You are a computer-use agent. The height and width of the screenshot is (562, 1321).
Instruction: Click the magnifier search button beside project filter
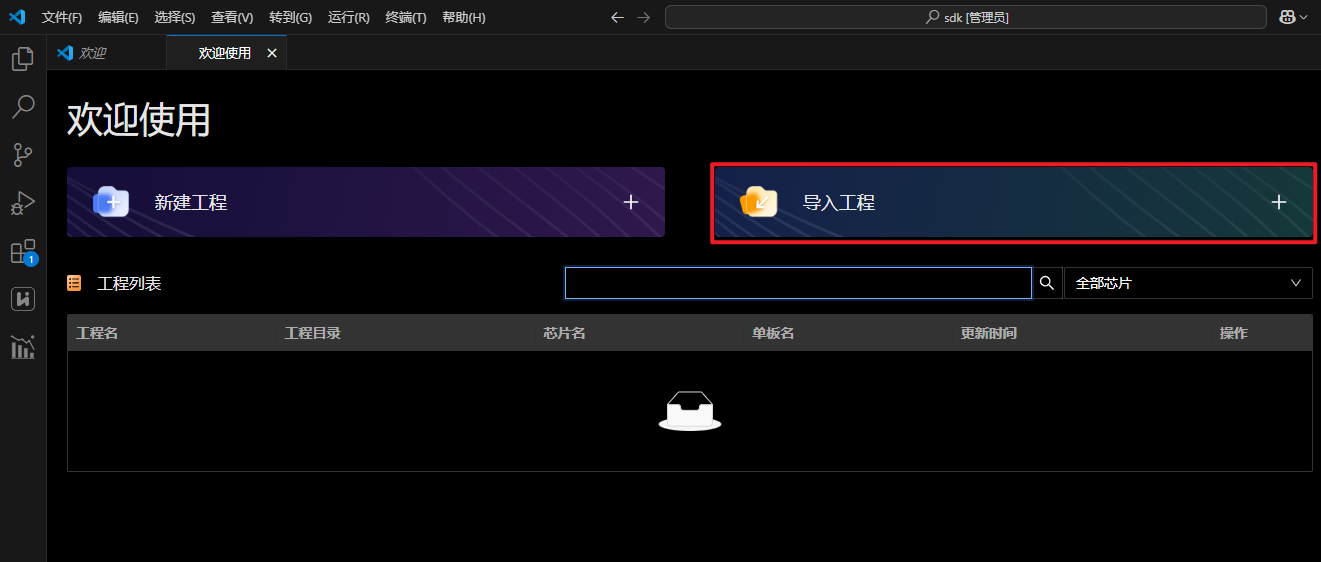(x=1046, y=284)
